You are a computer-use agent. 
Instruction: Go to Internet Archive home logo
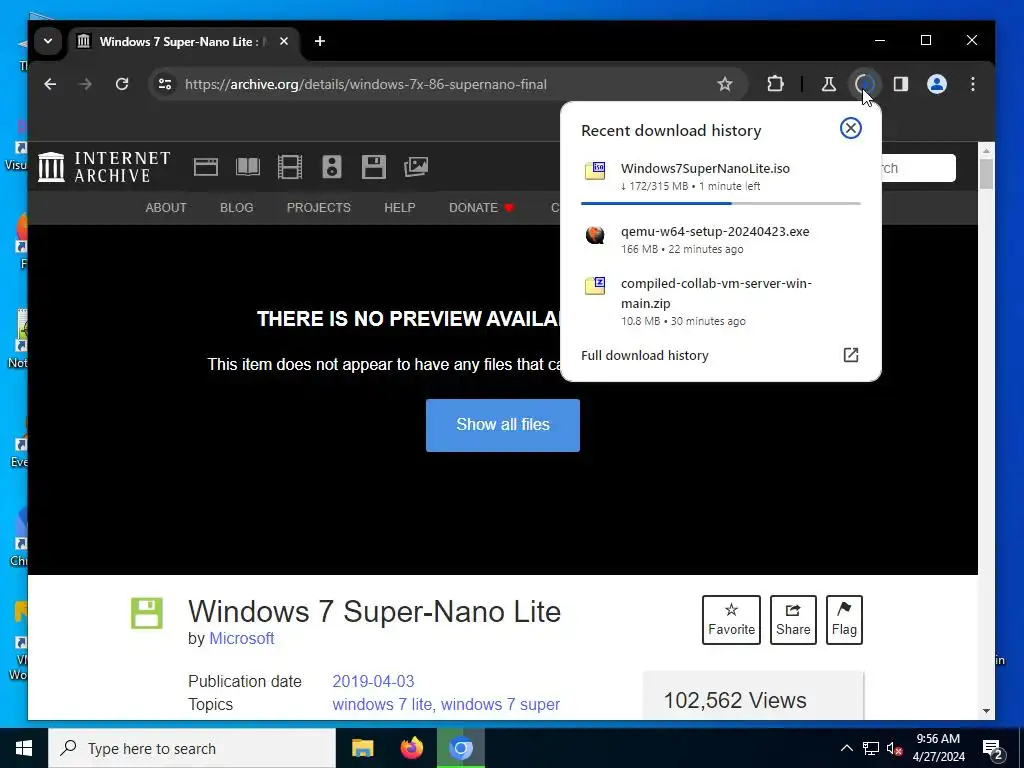[x=104, y=167]
